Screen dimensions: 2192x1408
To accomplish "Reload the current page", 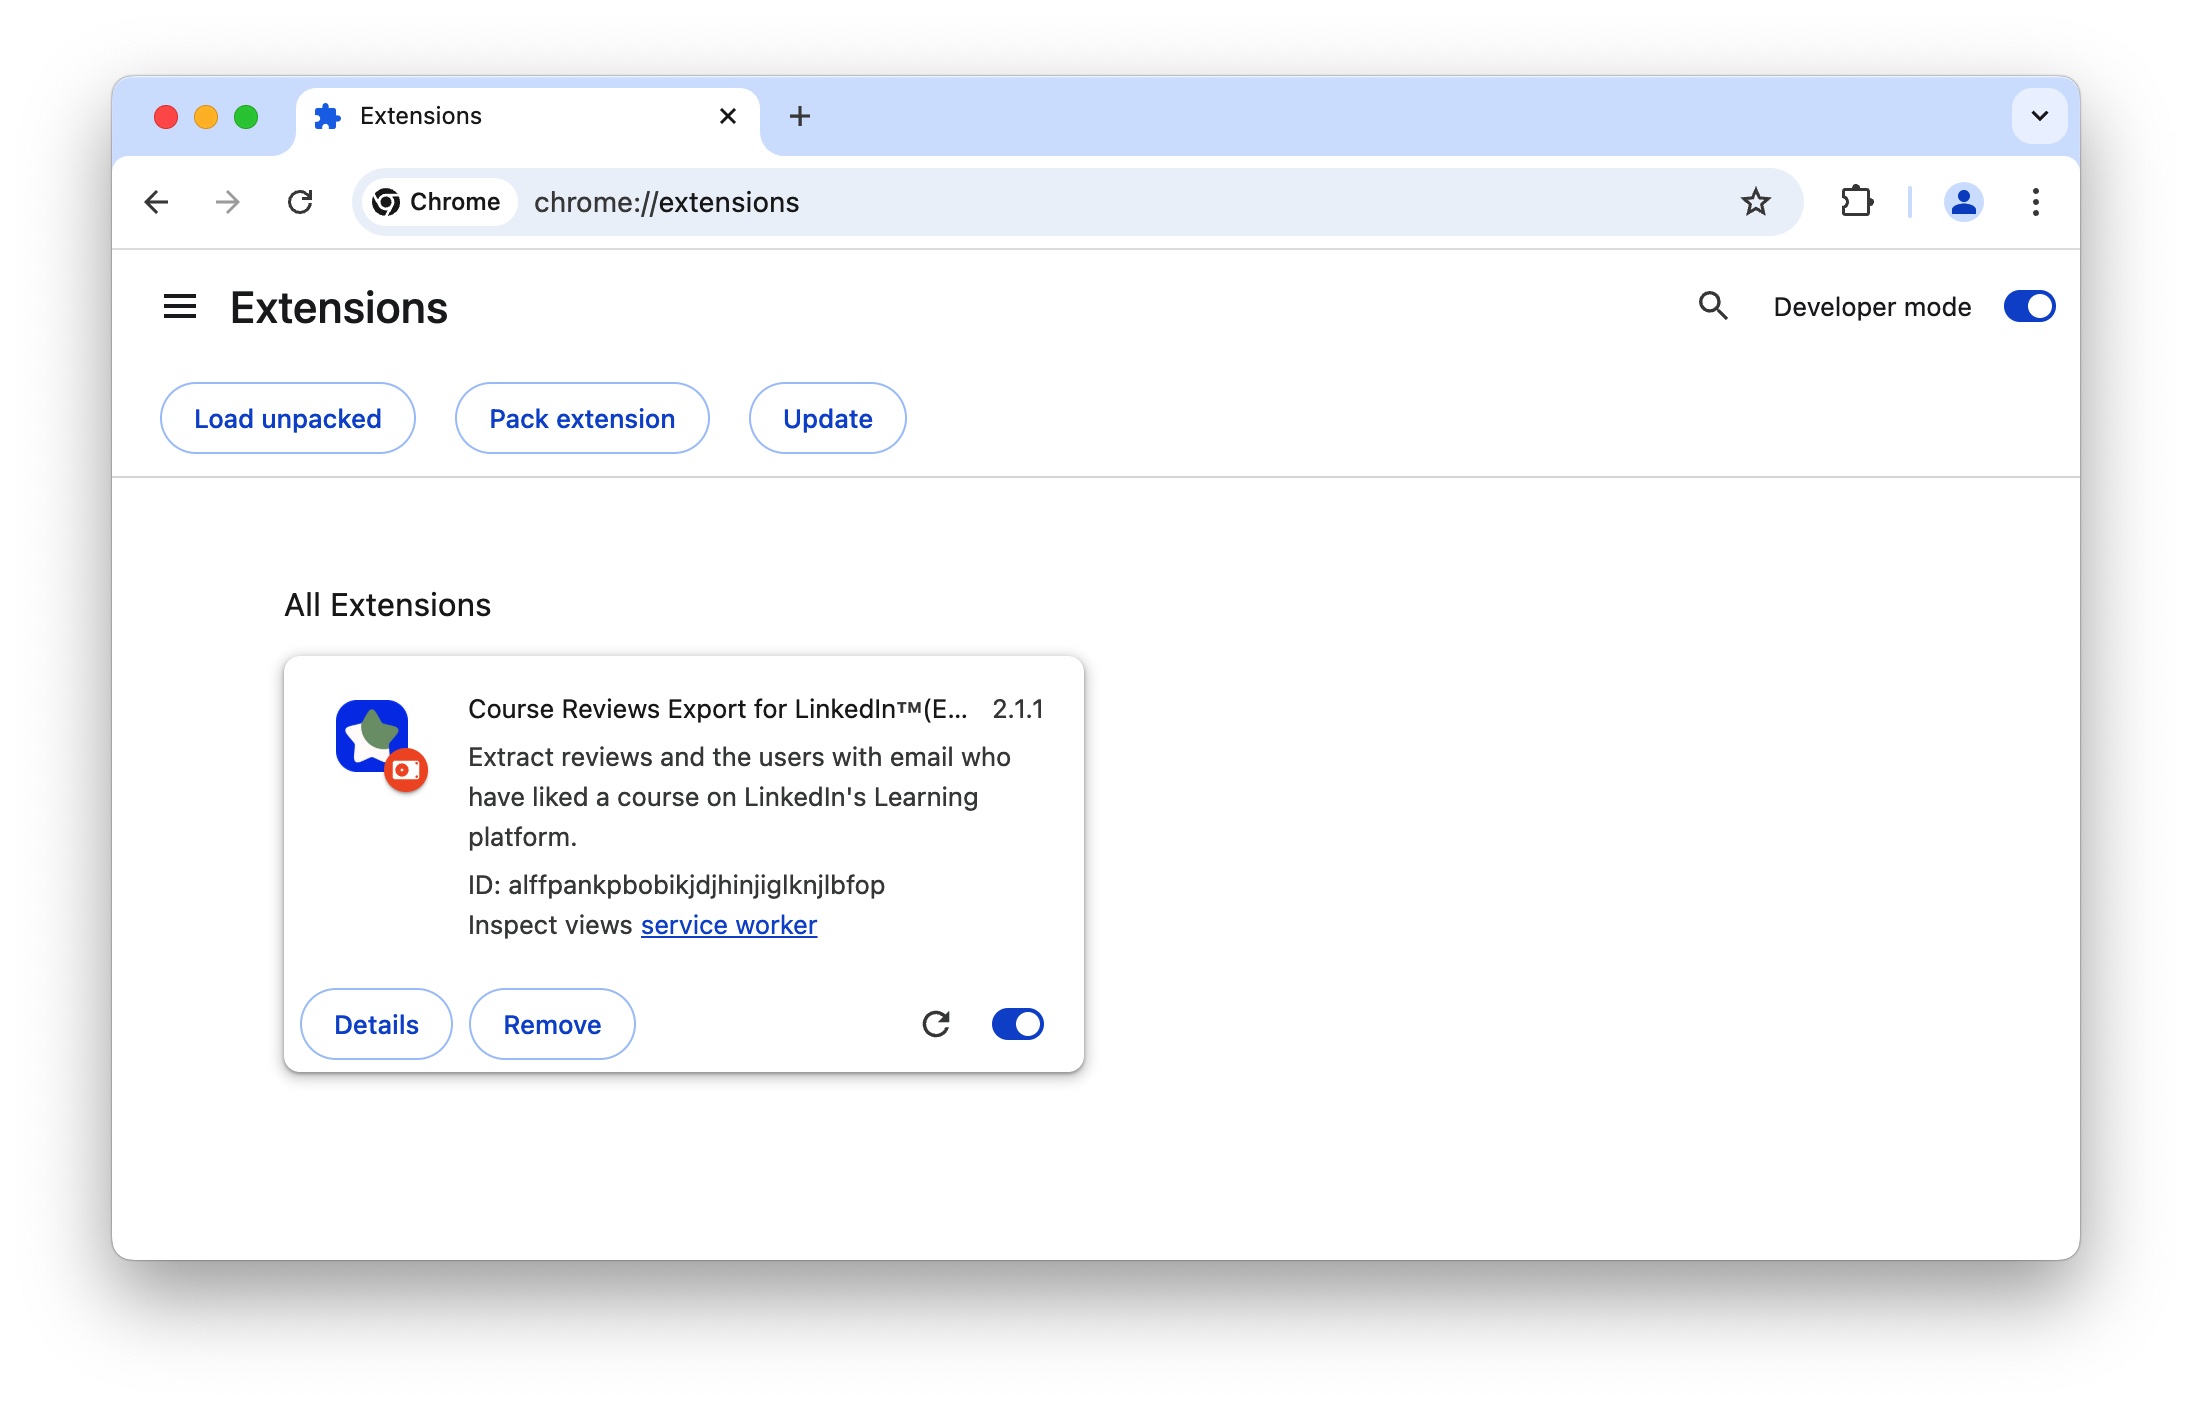I will click(302, 202).
